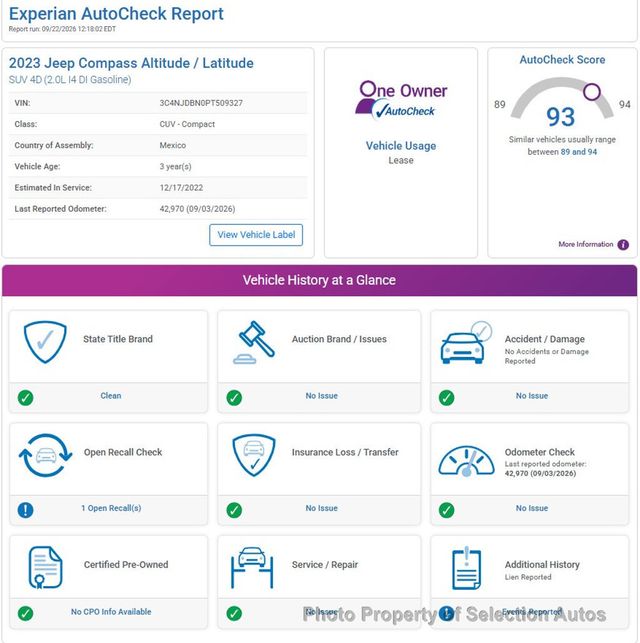Image resolution: width=640 pixels, height=643 pixels.
Task: Click the Additional History heading
Action: tap(542, 565)
